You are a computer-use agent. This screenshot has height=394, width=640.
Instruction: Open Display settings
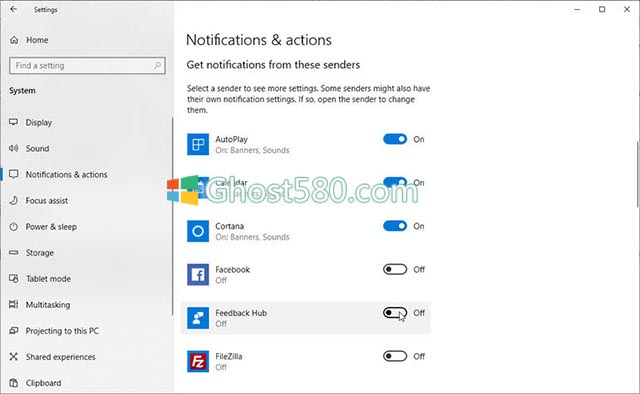(39, 122)
